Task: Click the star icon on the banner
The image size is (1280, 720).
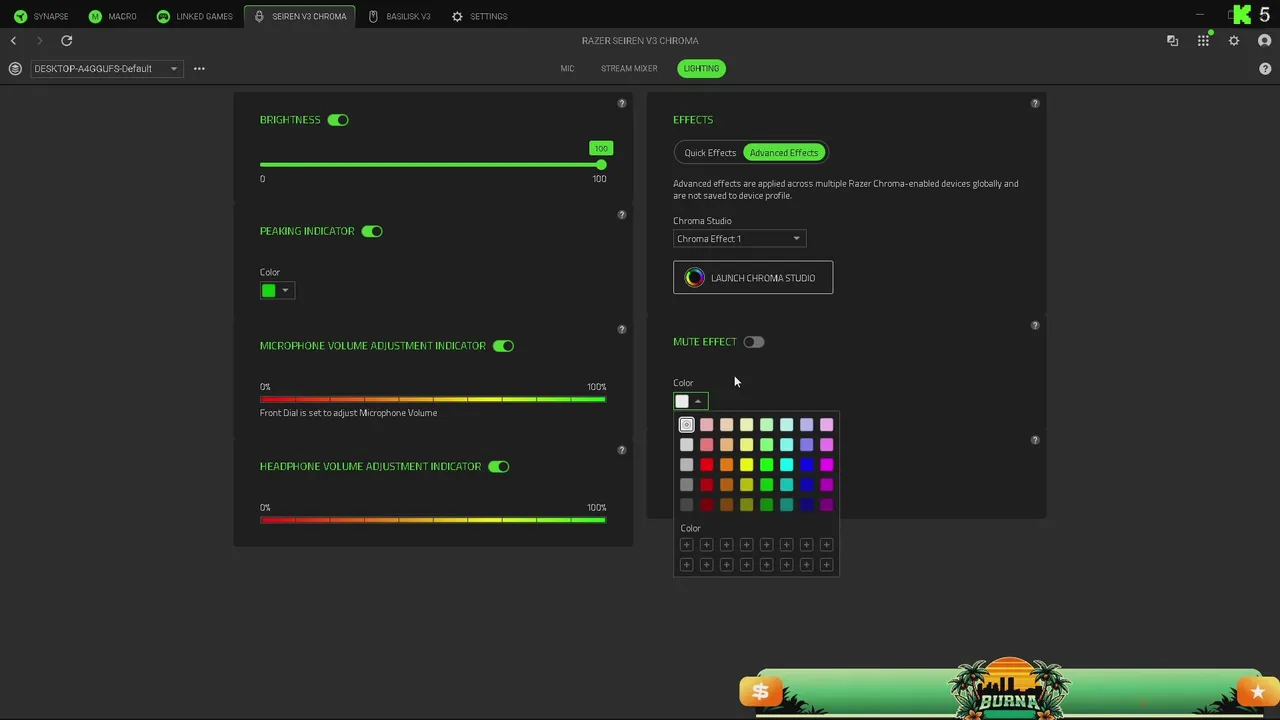Action: (x=1257, y=692)
